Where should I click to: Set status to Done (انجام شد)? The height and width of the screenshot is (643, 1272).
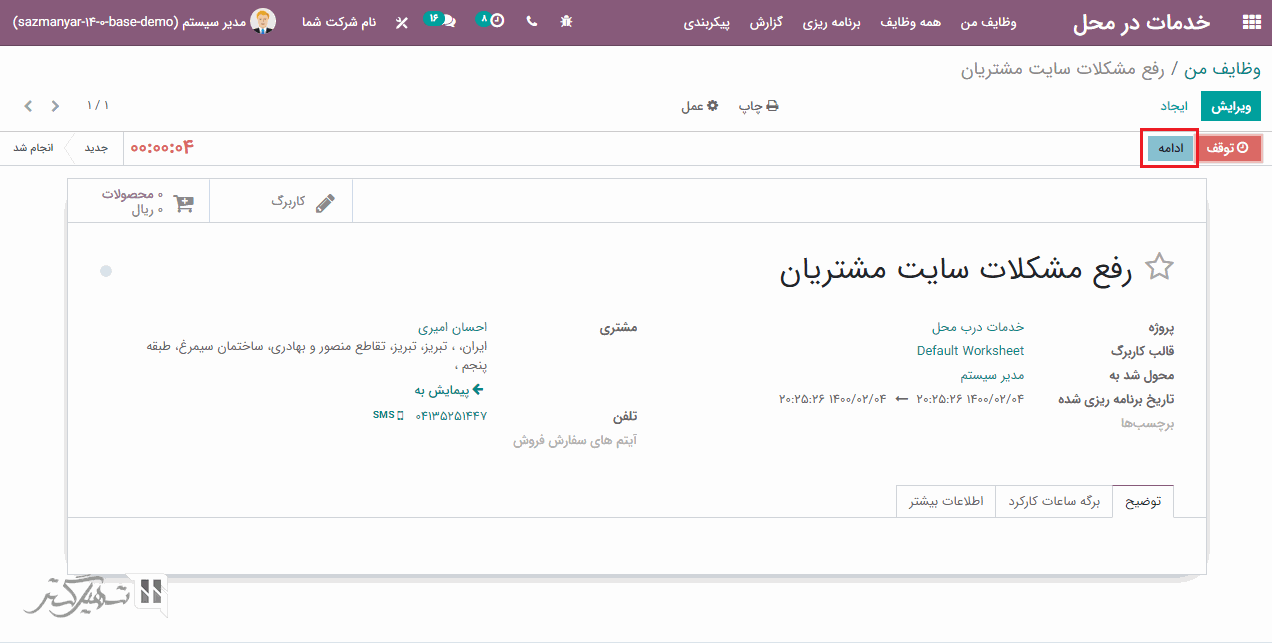point(33,148)
